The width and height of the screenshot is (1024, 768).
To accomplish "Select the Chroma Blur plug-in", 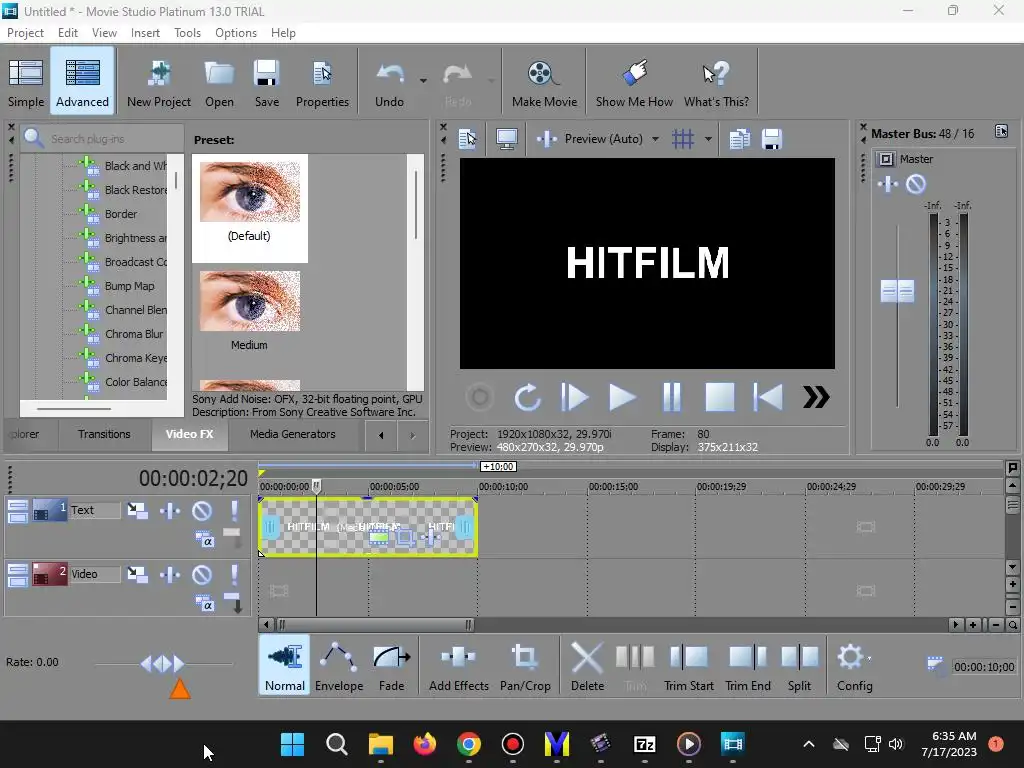I will (x=134, y=334).
